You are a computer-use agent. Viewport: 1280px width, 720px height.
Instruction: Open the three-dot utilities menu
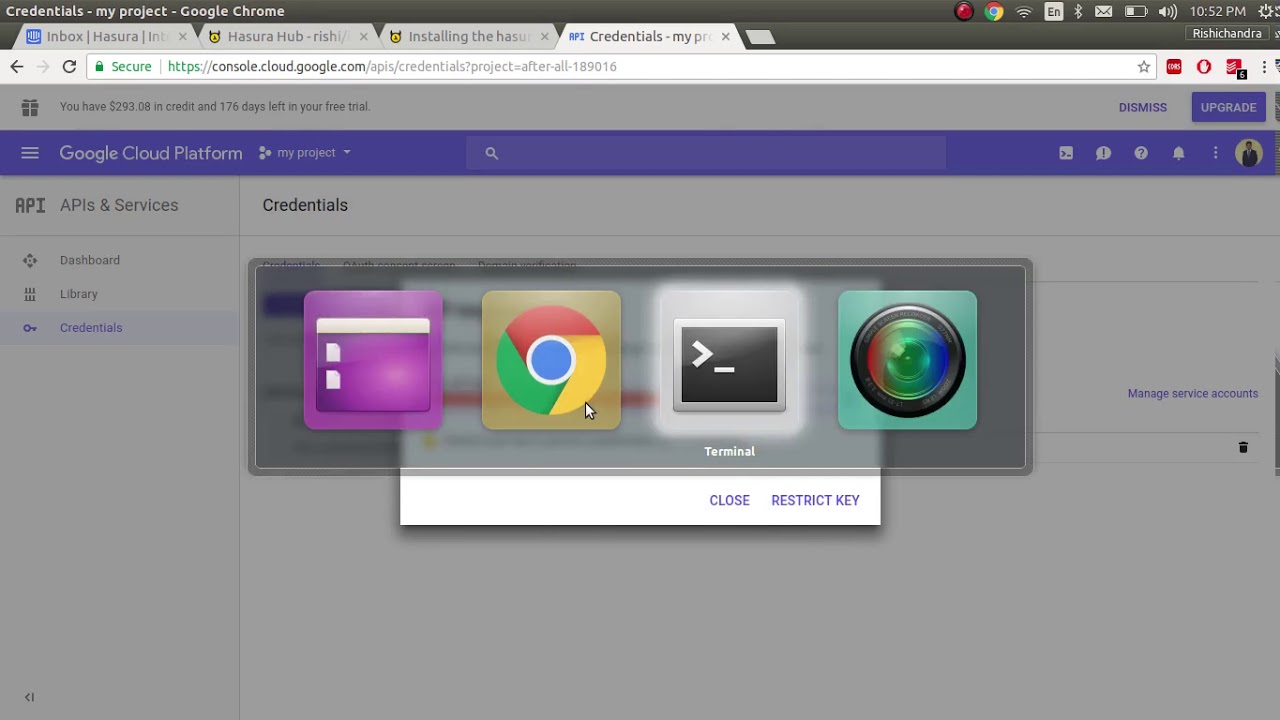click(x=1216, y=153)
